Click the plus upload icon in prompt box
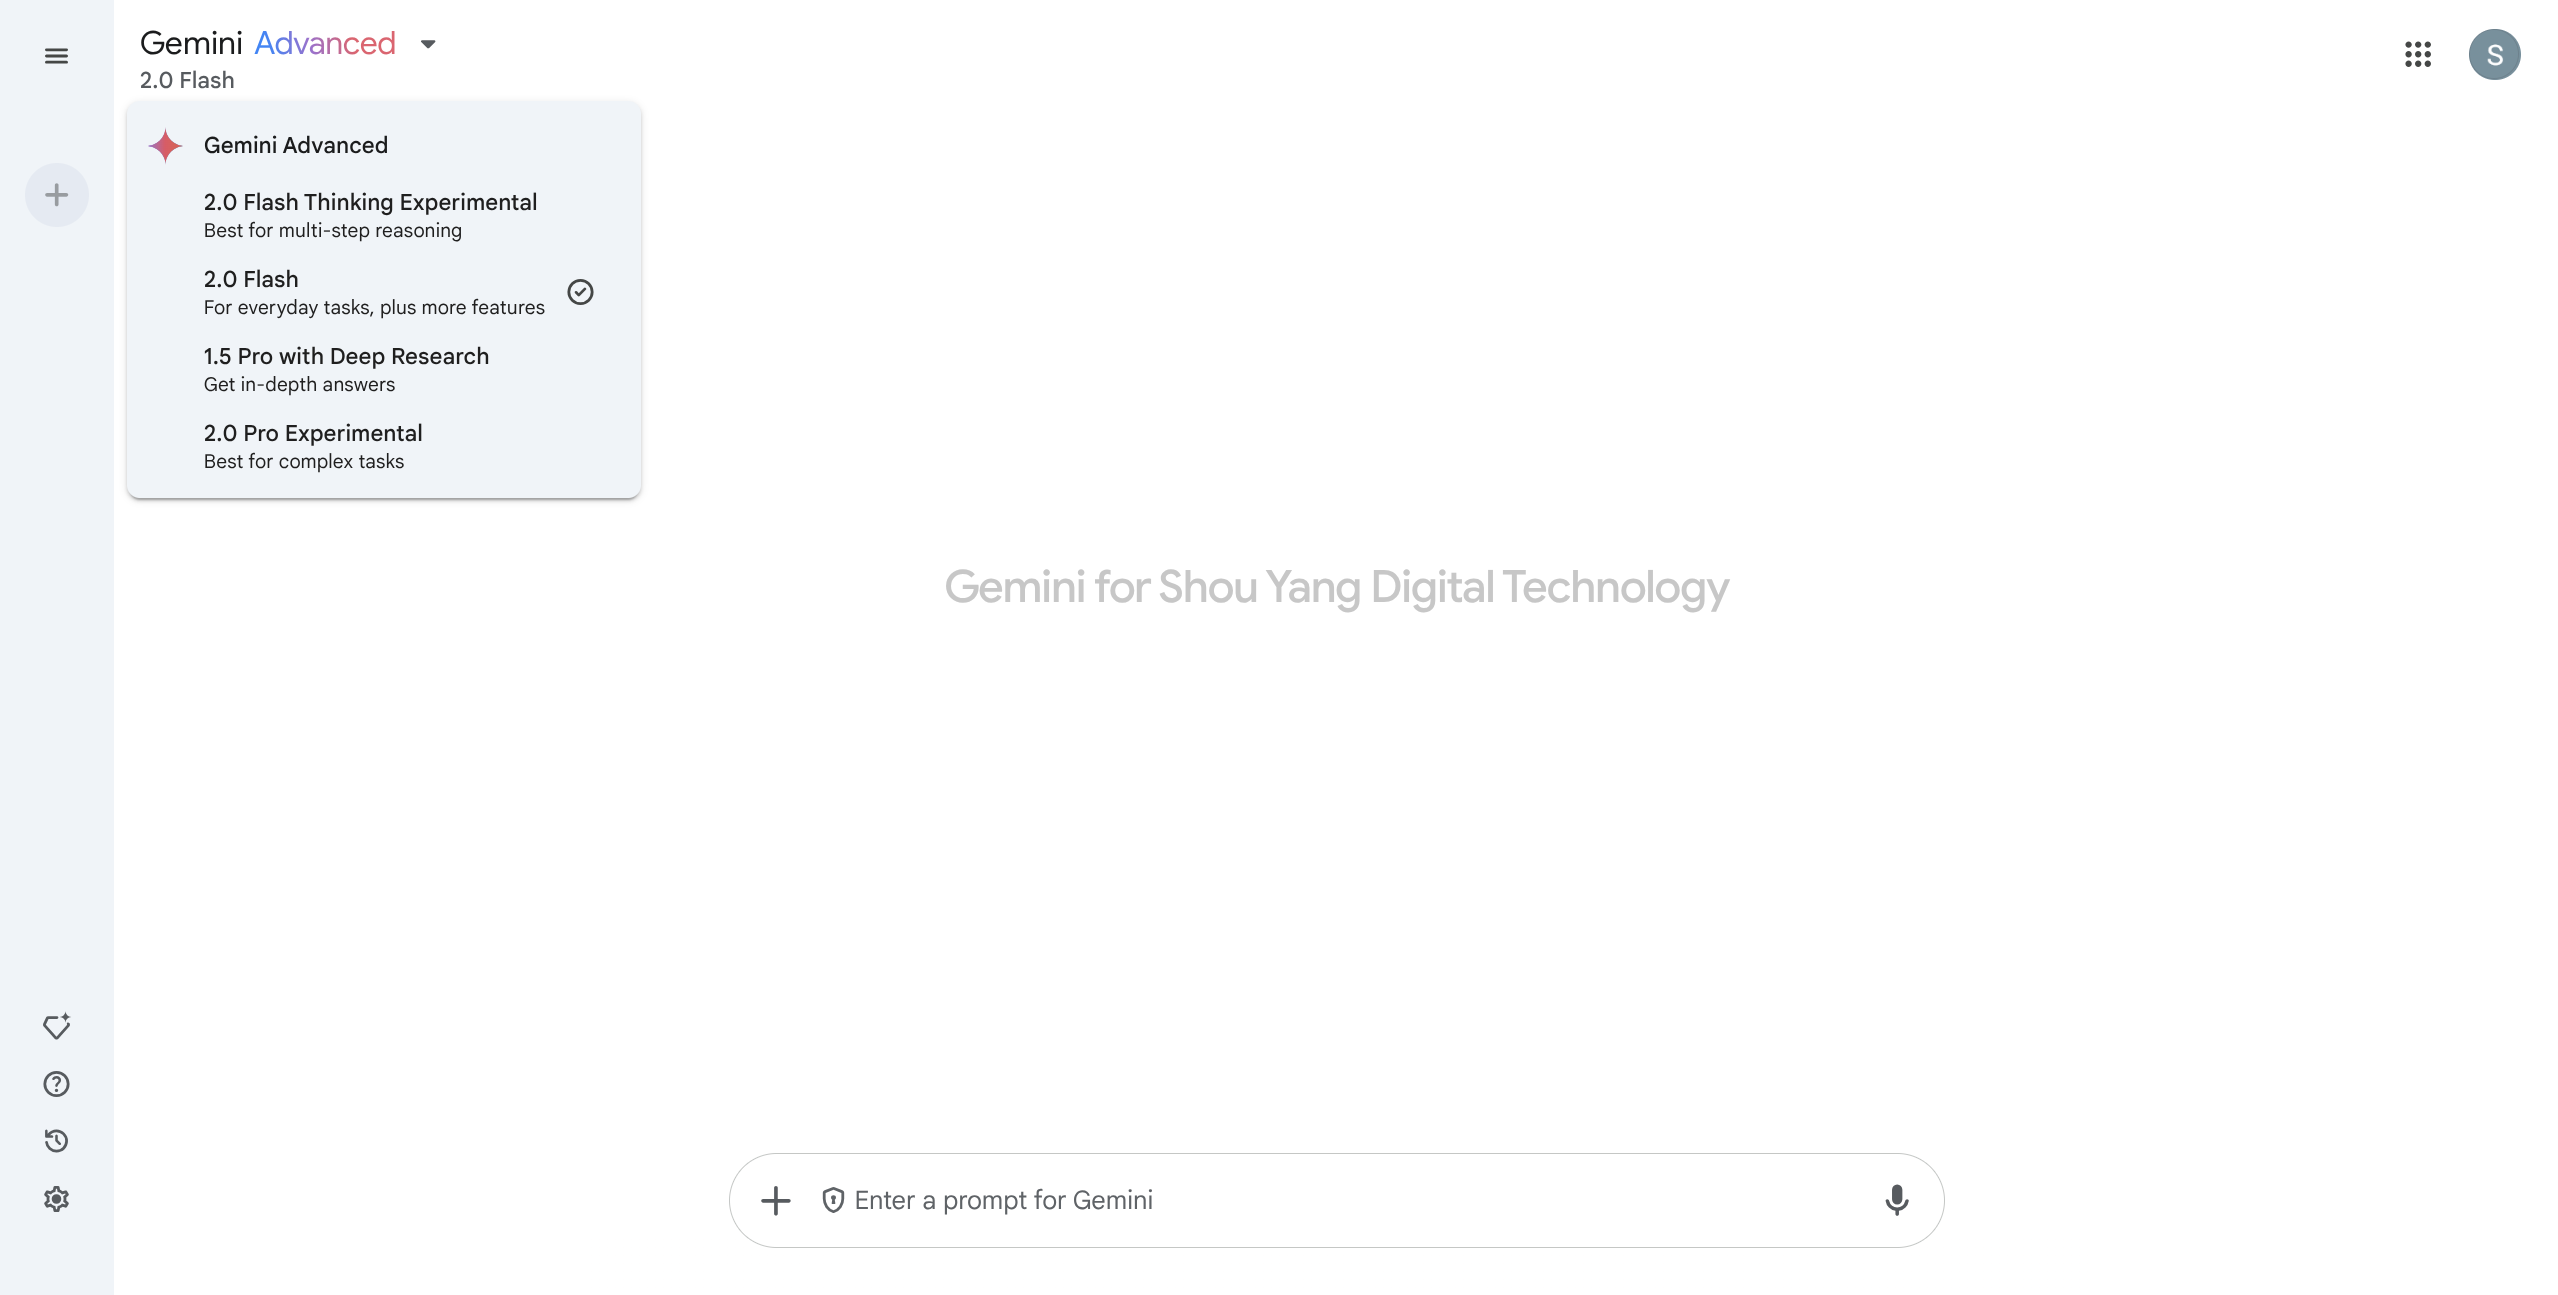This screenshot has height=1295, width=2558. tap(776, 1200)
